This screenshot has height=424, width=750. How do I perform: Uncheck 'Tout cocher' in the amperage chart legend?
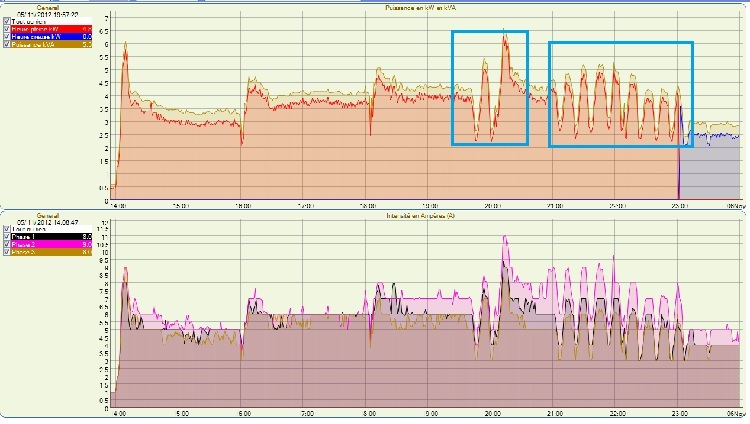click(x=7, y=228)
